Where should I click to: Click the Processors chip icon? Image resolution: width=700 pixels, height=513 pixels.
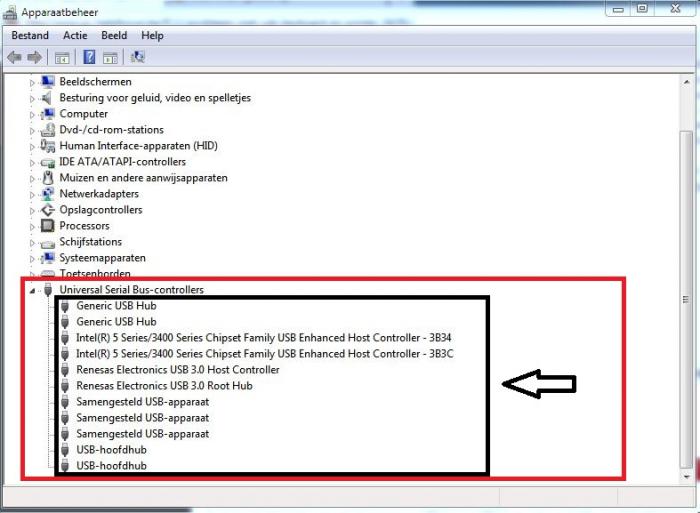(x=47, y=225)
